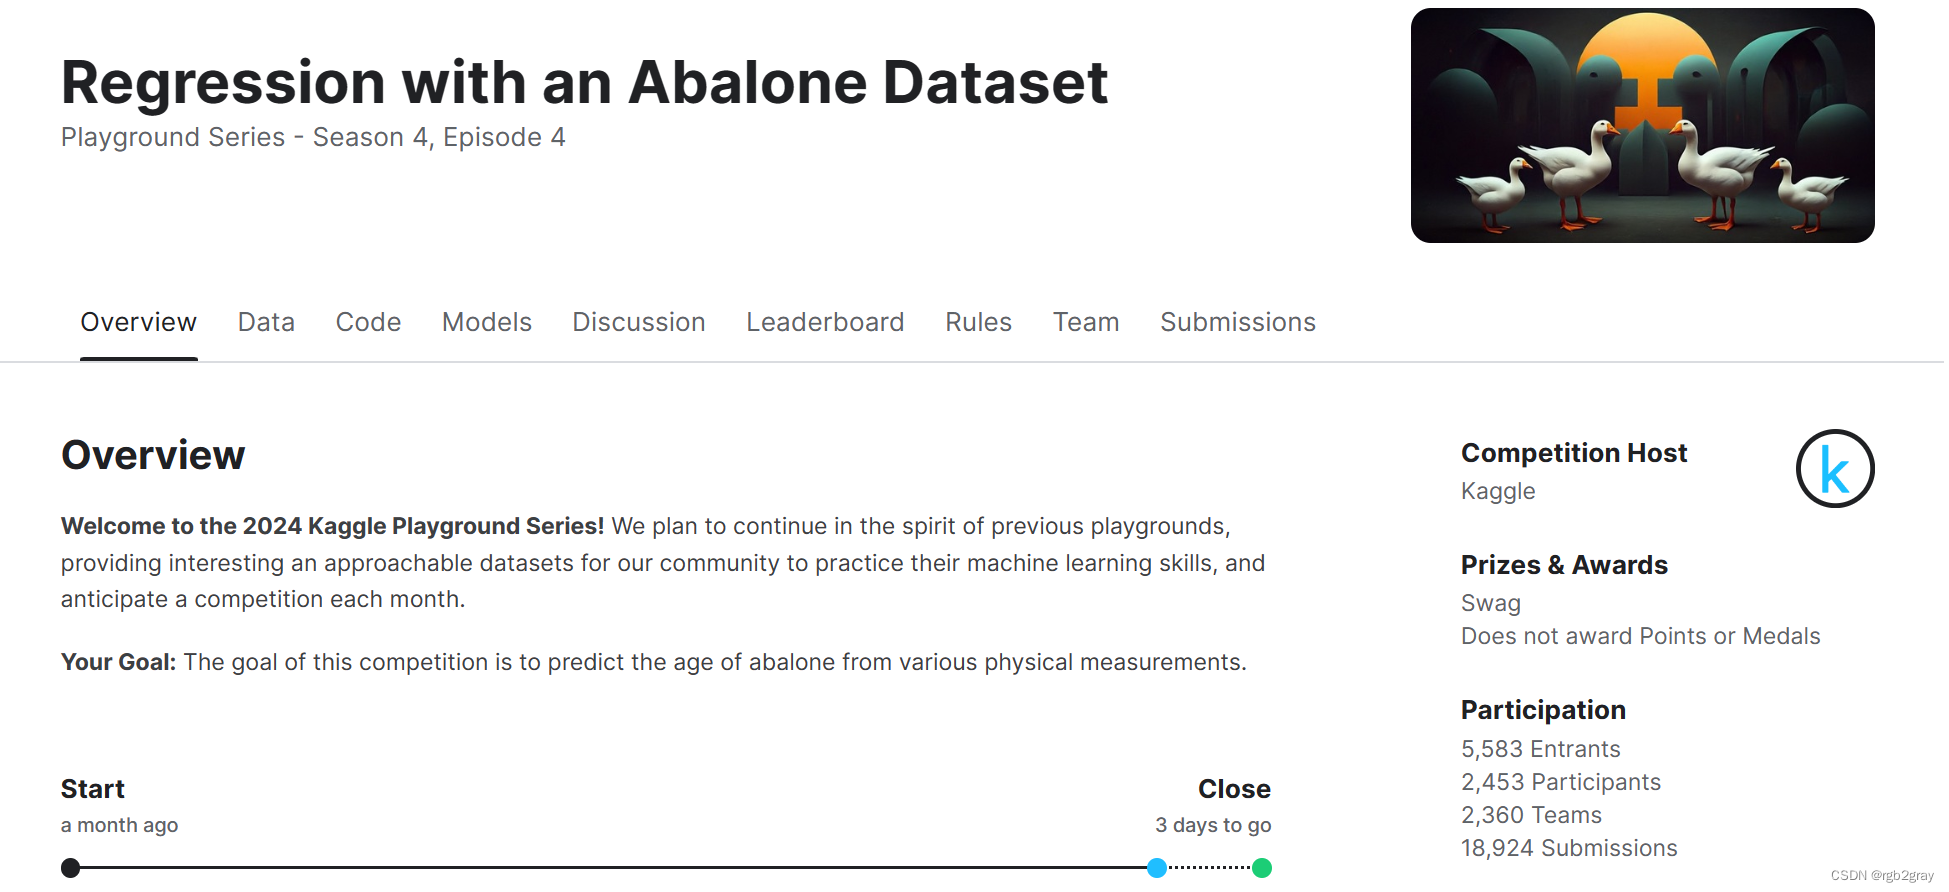
Task: Switch to the Data tab
Action: [266, 322]
